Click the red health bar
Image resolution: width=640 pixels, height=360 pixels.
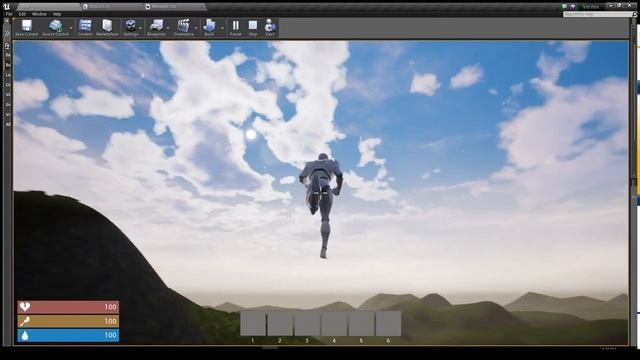(68, 307)
